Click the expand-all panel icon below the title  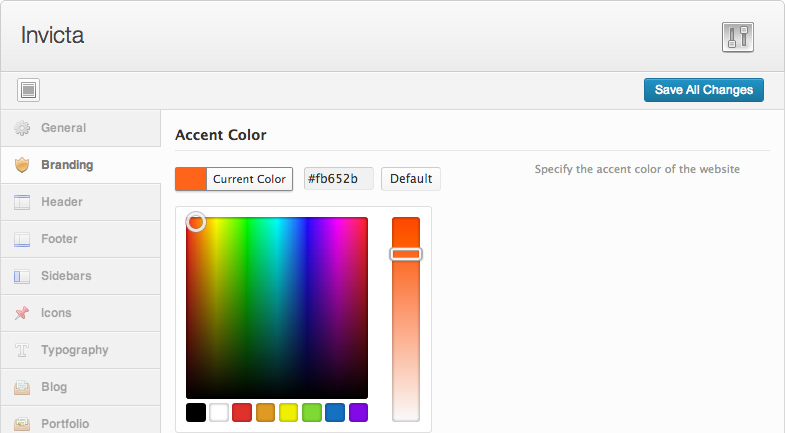29,90
